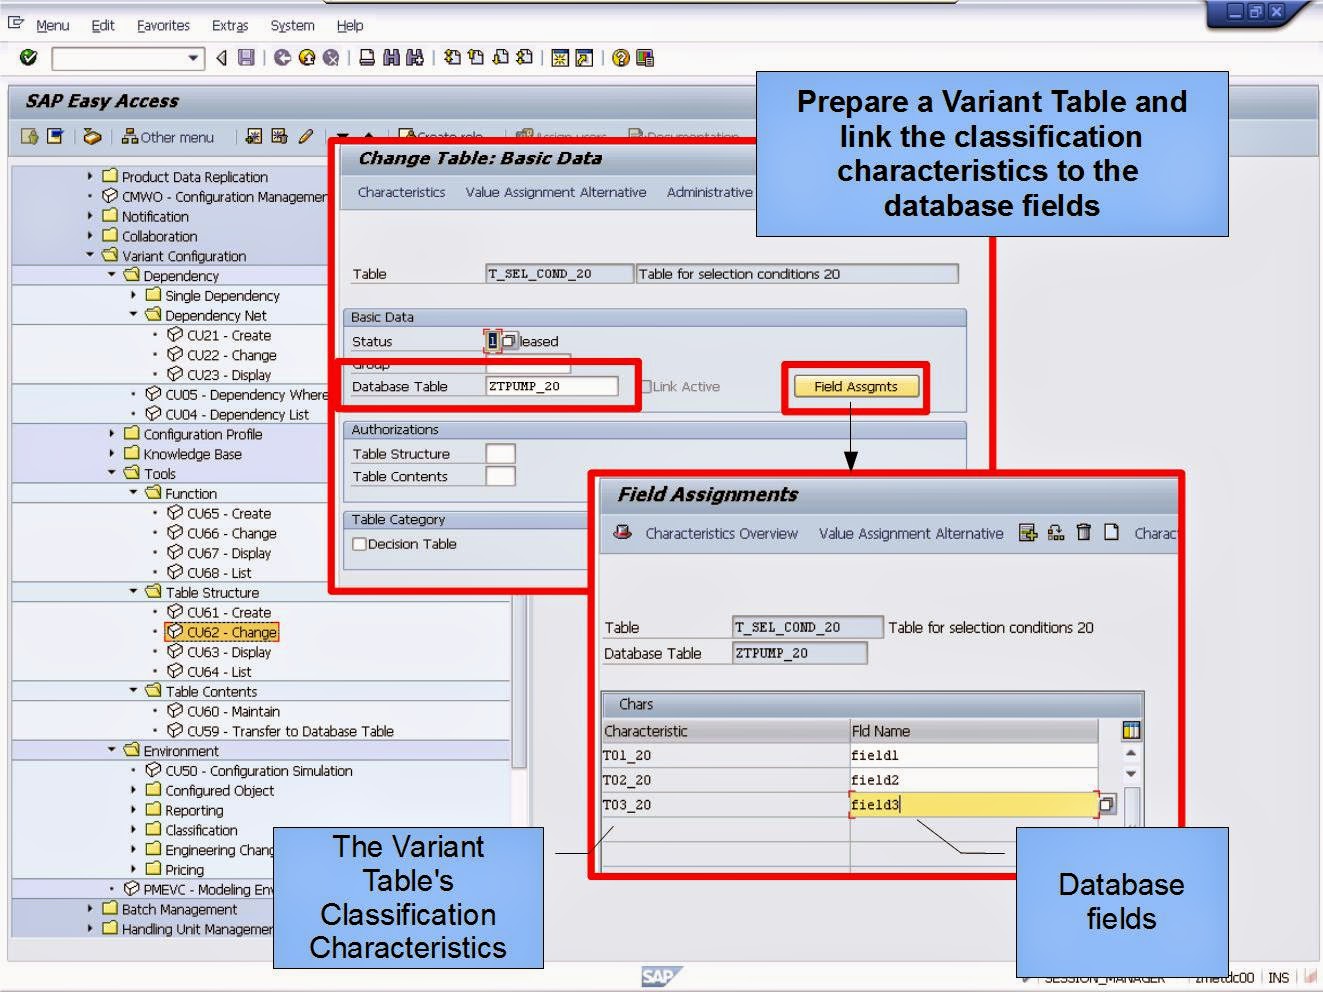1323x992 pixels.
Task: Open the Extras menu
Action: [x=230, y=25]
